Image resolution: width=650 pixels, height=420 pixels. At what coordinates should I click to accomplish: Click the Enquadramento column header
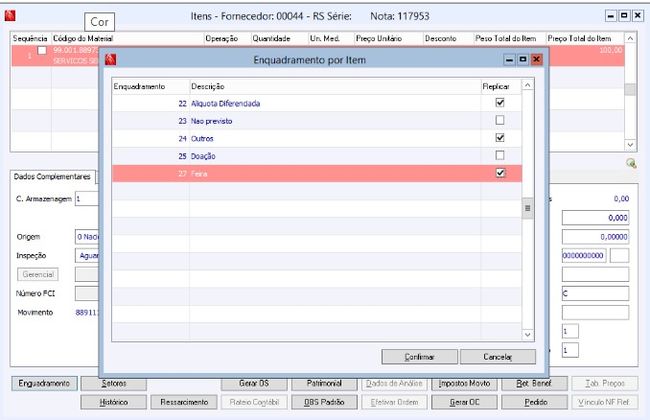click(x=150, y=86)
